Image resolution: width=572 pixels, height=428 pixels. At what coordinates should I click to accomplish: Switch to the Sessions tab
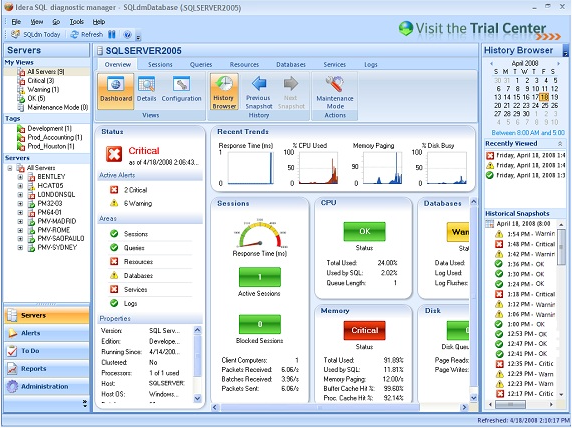(x=160, y=65)
